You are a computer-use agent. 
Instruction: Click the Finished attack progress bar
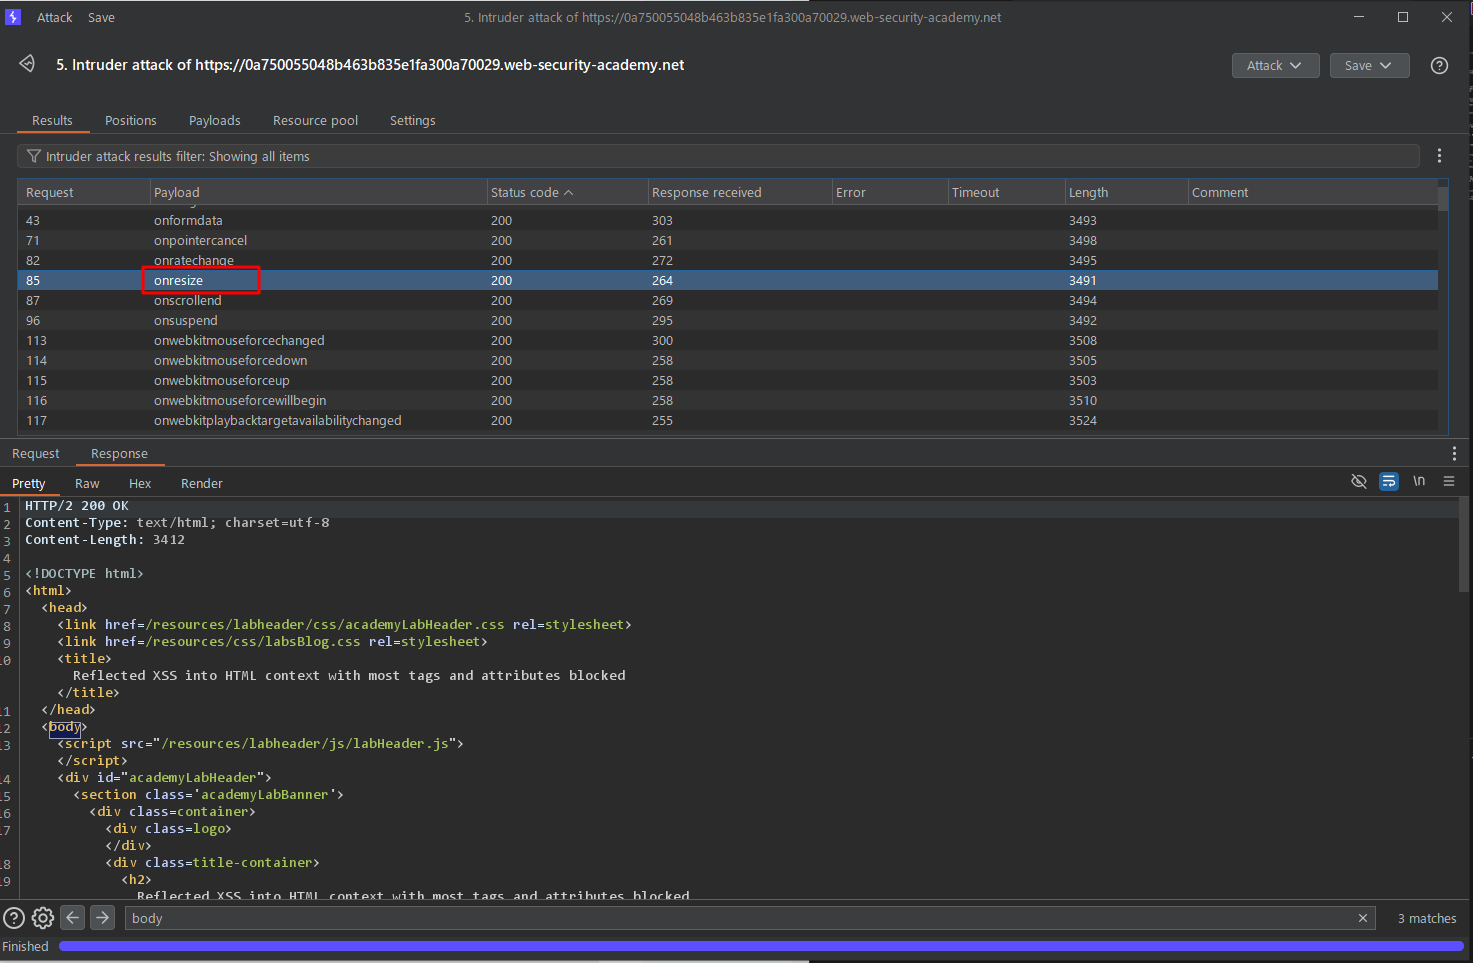click(760, 945)
